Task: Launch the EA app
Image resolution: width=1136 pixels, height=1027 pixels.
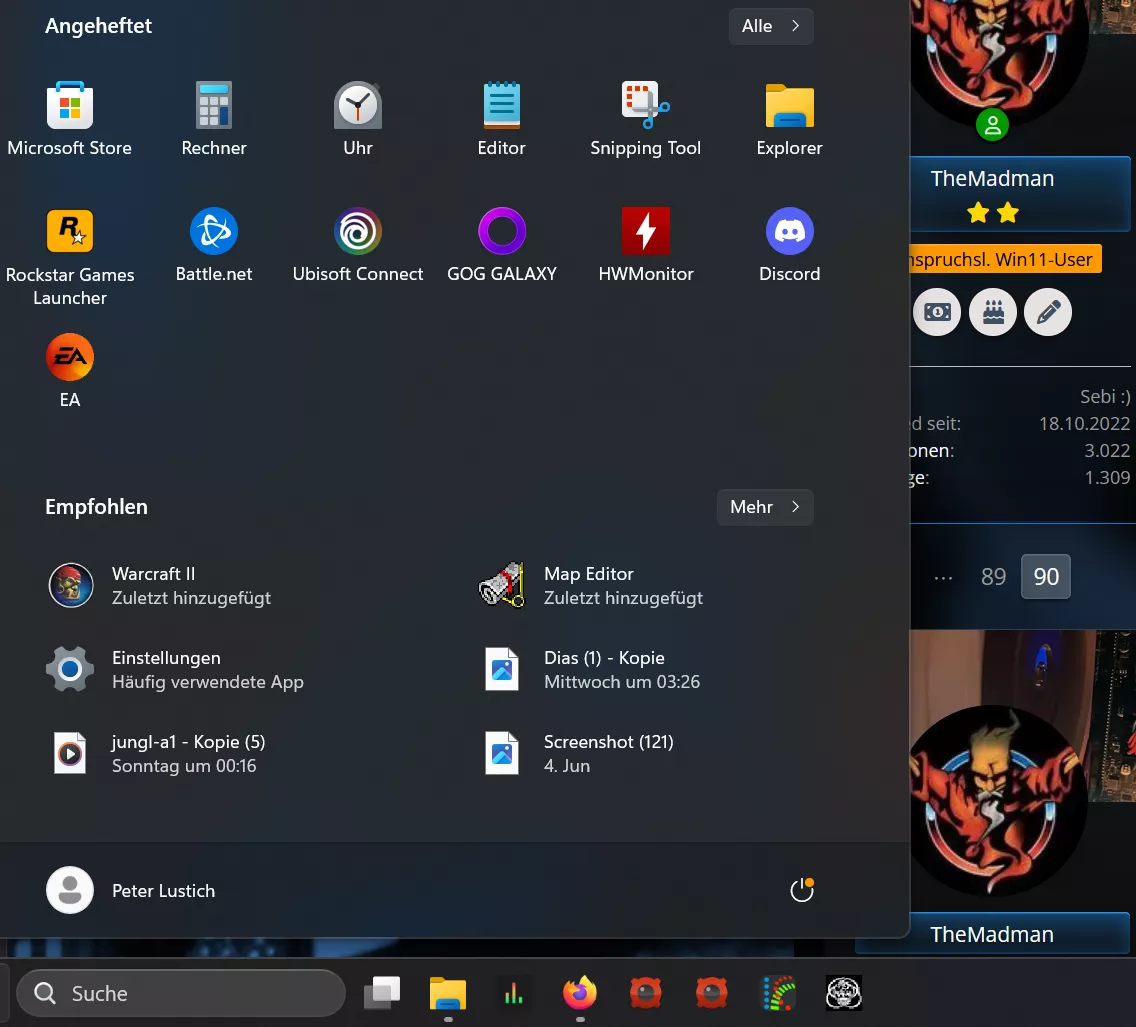Action: tap(70, 372)
